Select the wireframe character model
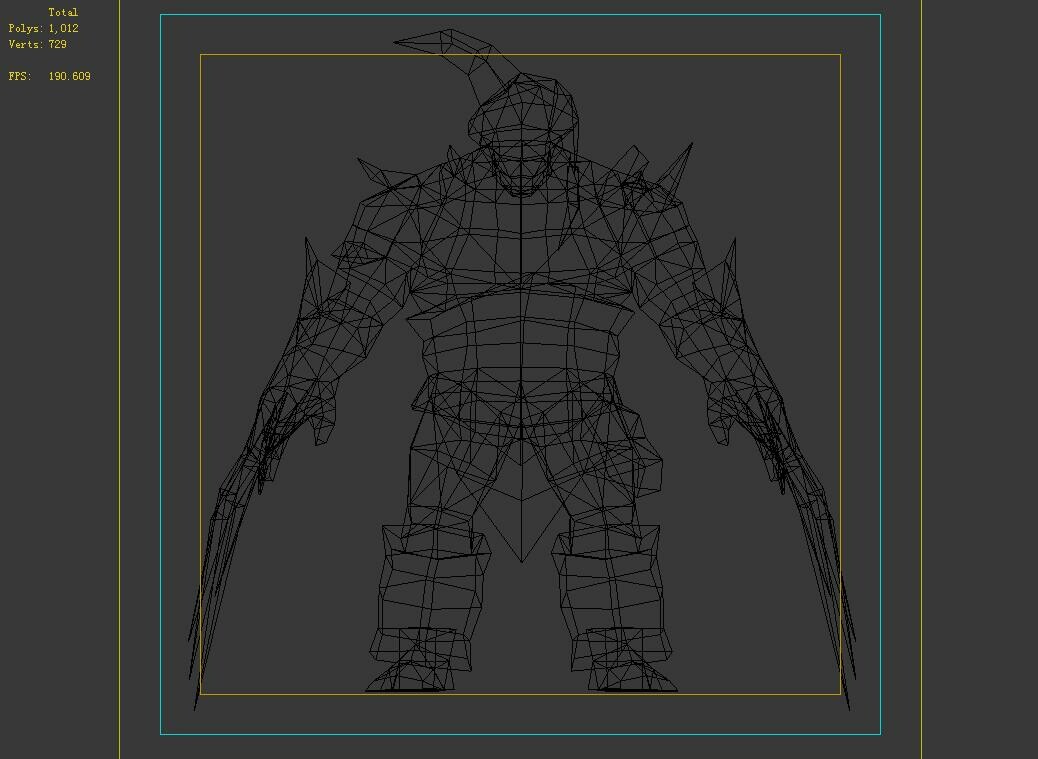 tap(522, 369)
